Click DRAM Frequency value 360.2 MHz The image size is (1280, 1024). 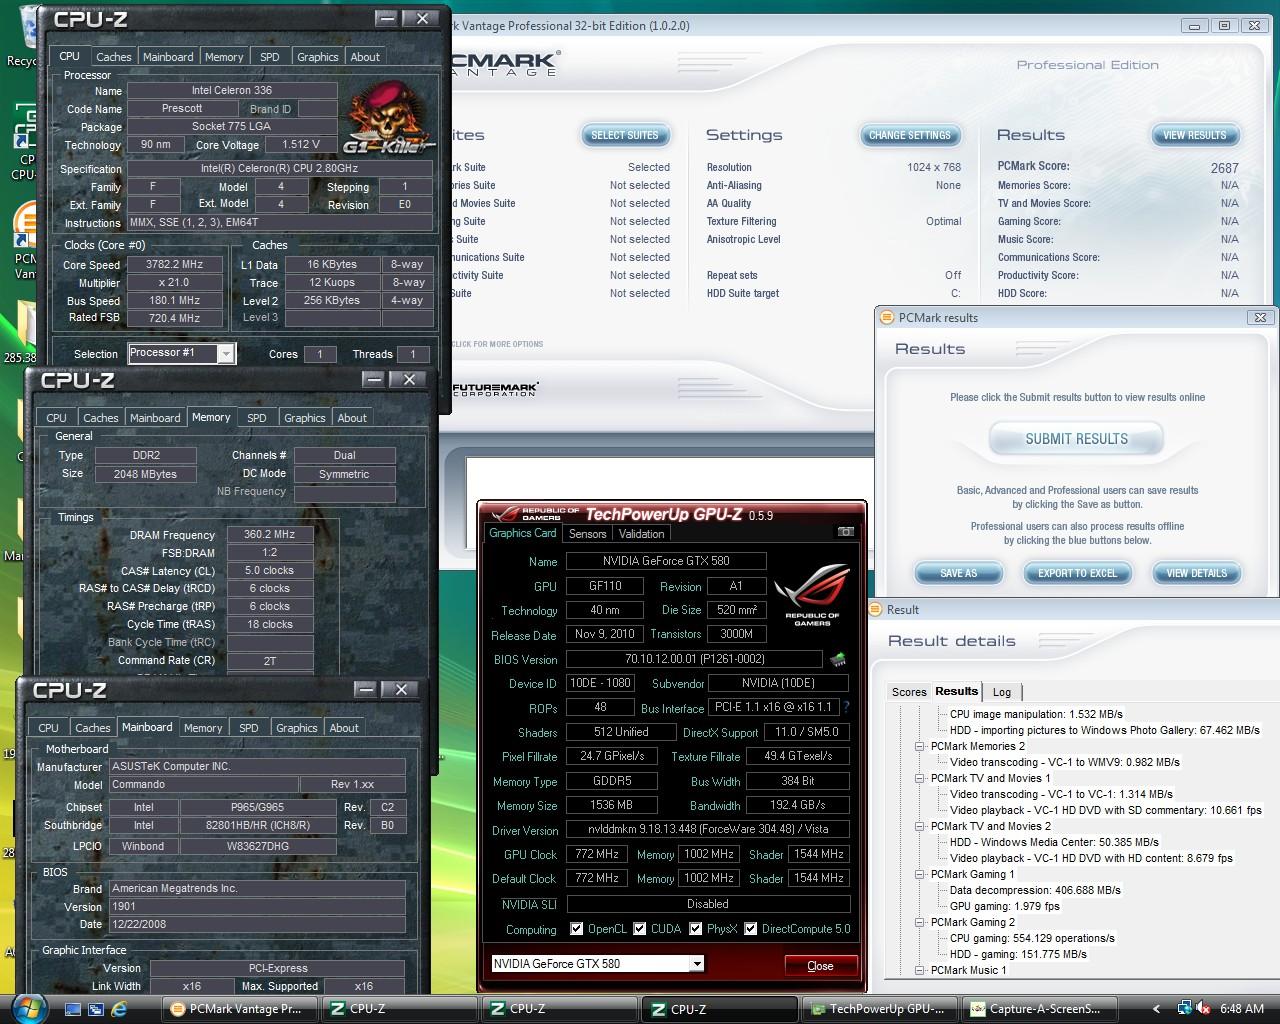(x=270, y=535)
